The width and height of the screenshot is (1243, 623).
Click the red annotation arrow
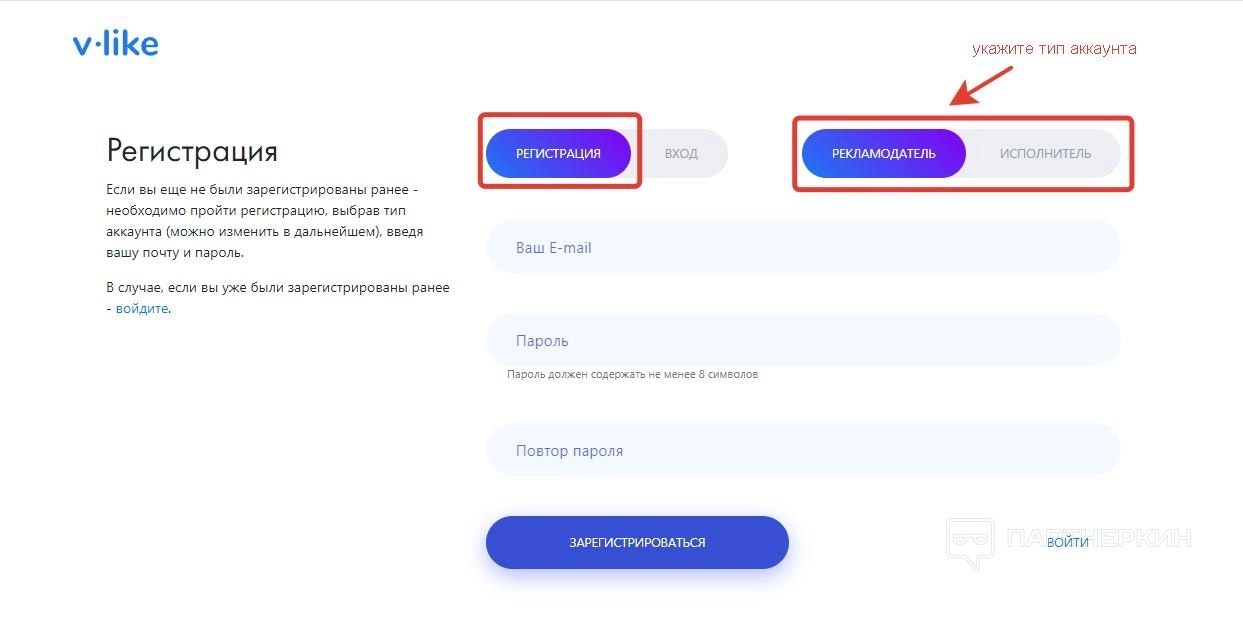point(980,85)
